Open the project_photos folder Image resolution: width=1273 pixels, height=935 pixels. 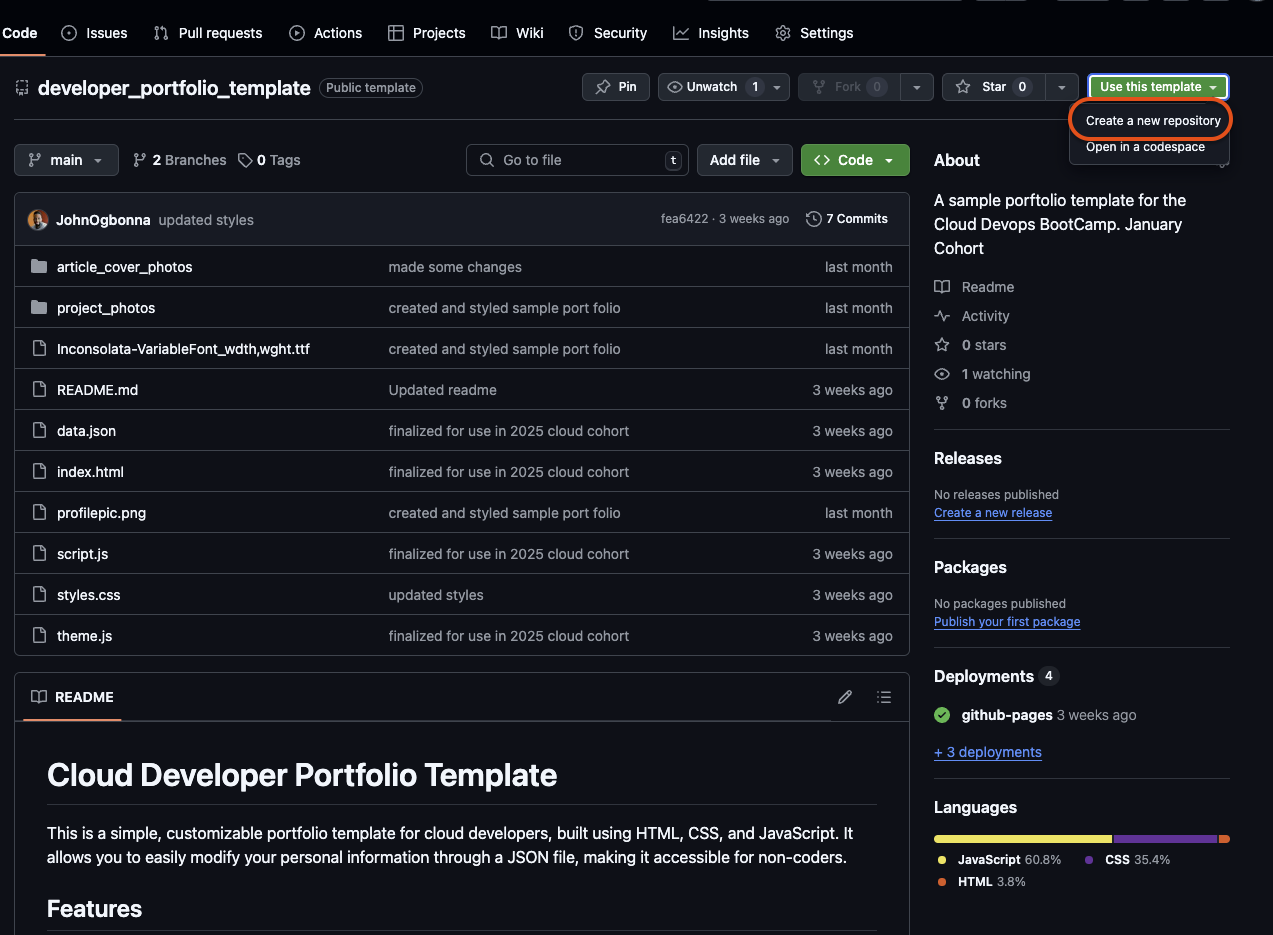pos(106,308)
